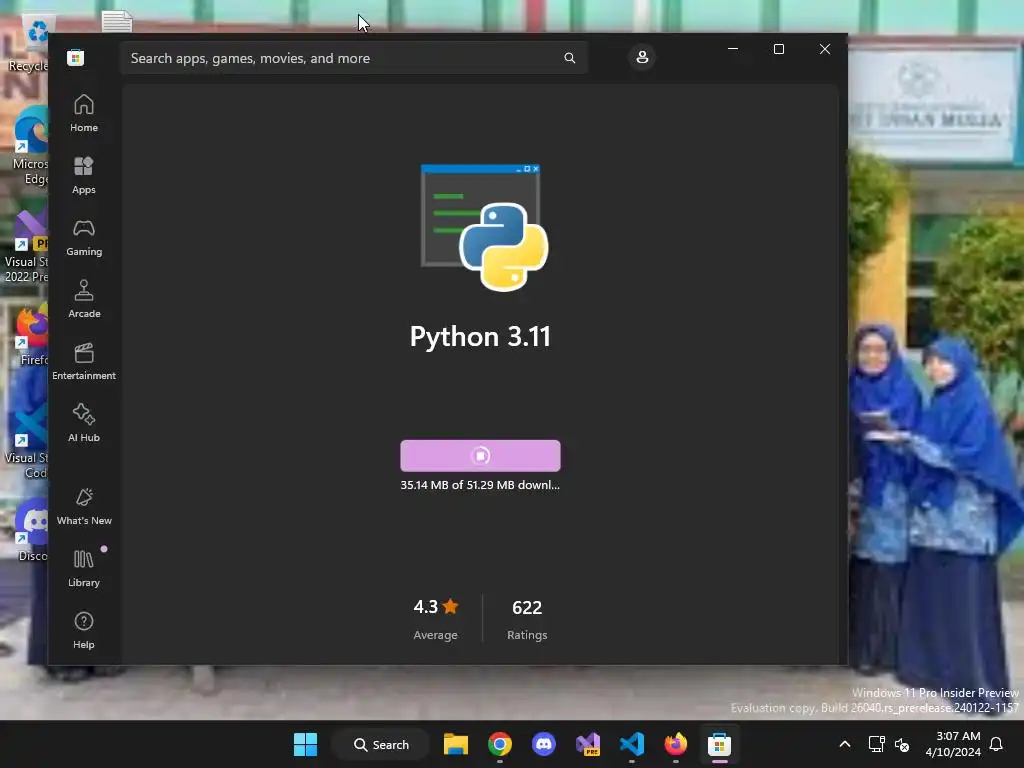The image size is (1024, 768).
Task: Click the muted volume tray icon
Action: coord(902,744)
